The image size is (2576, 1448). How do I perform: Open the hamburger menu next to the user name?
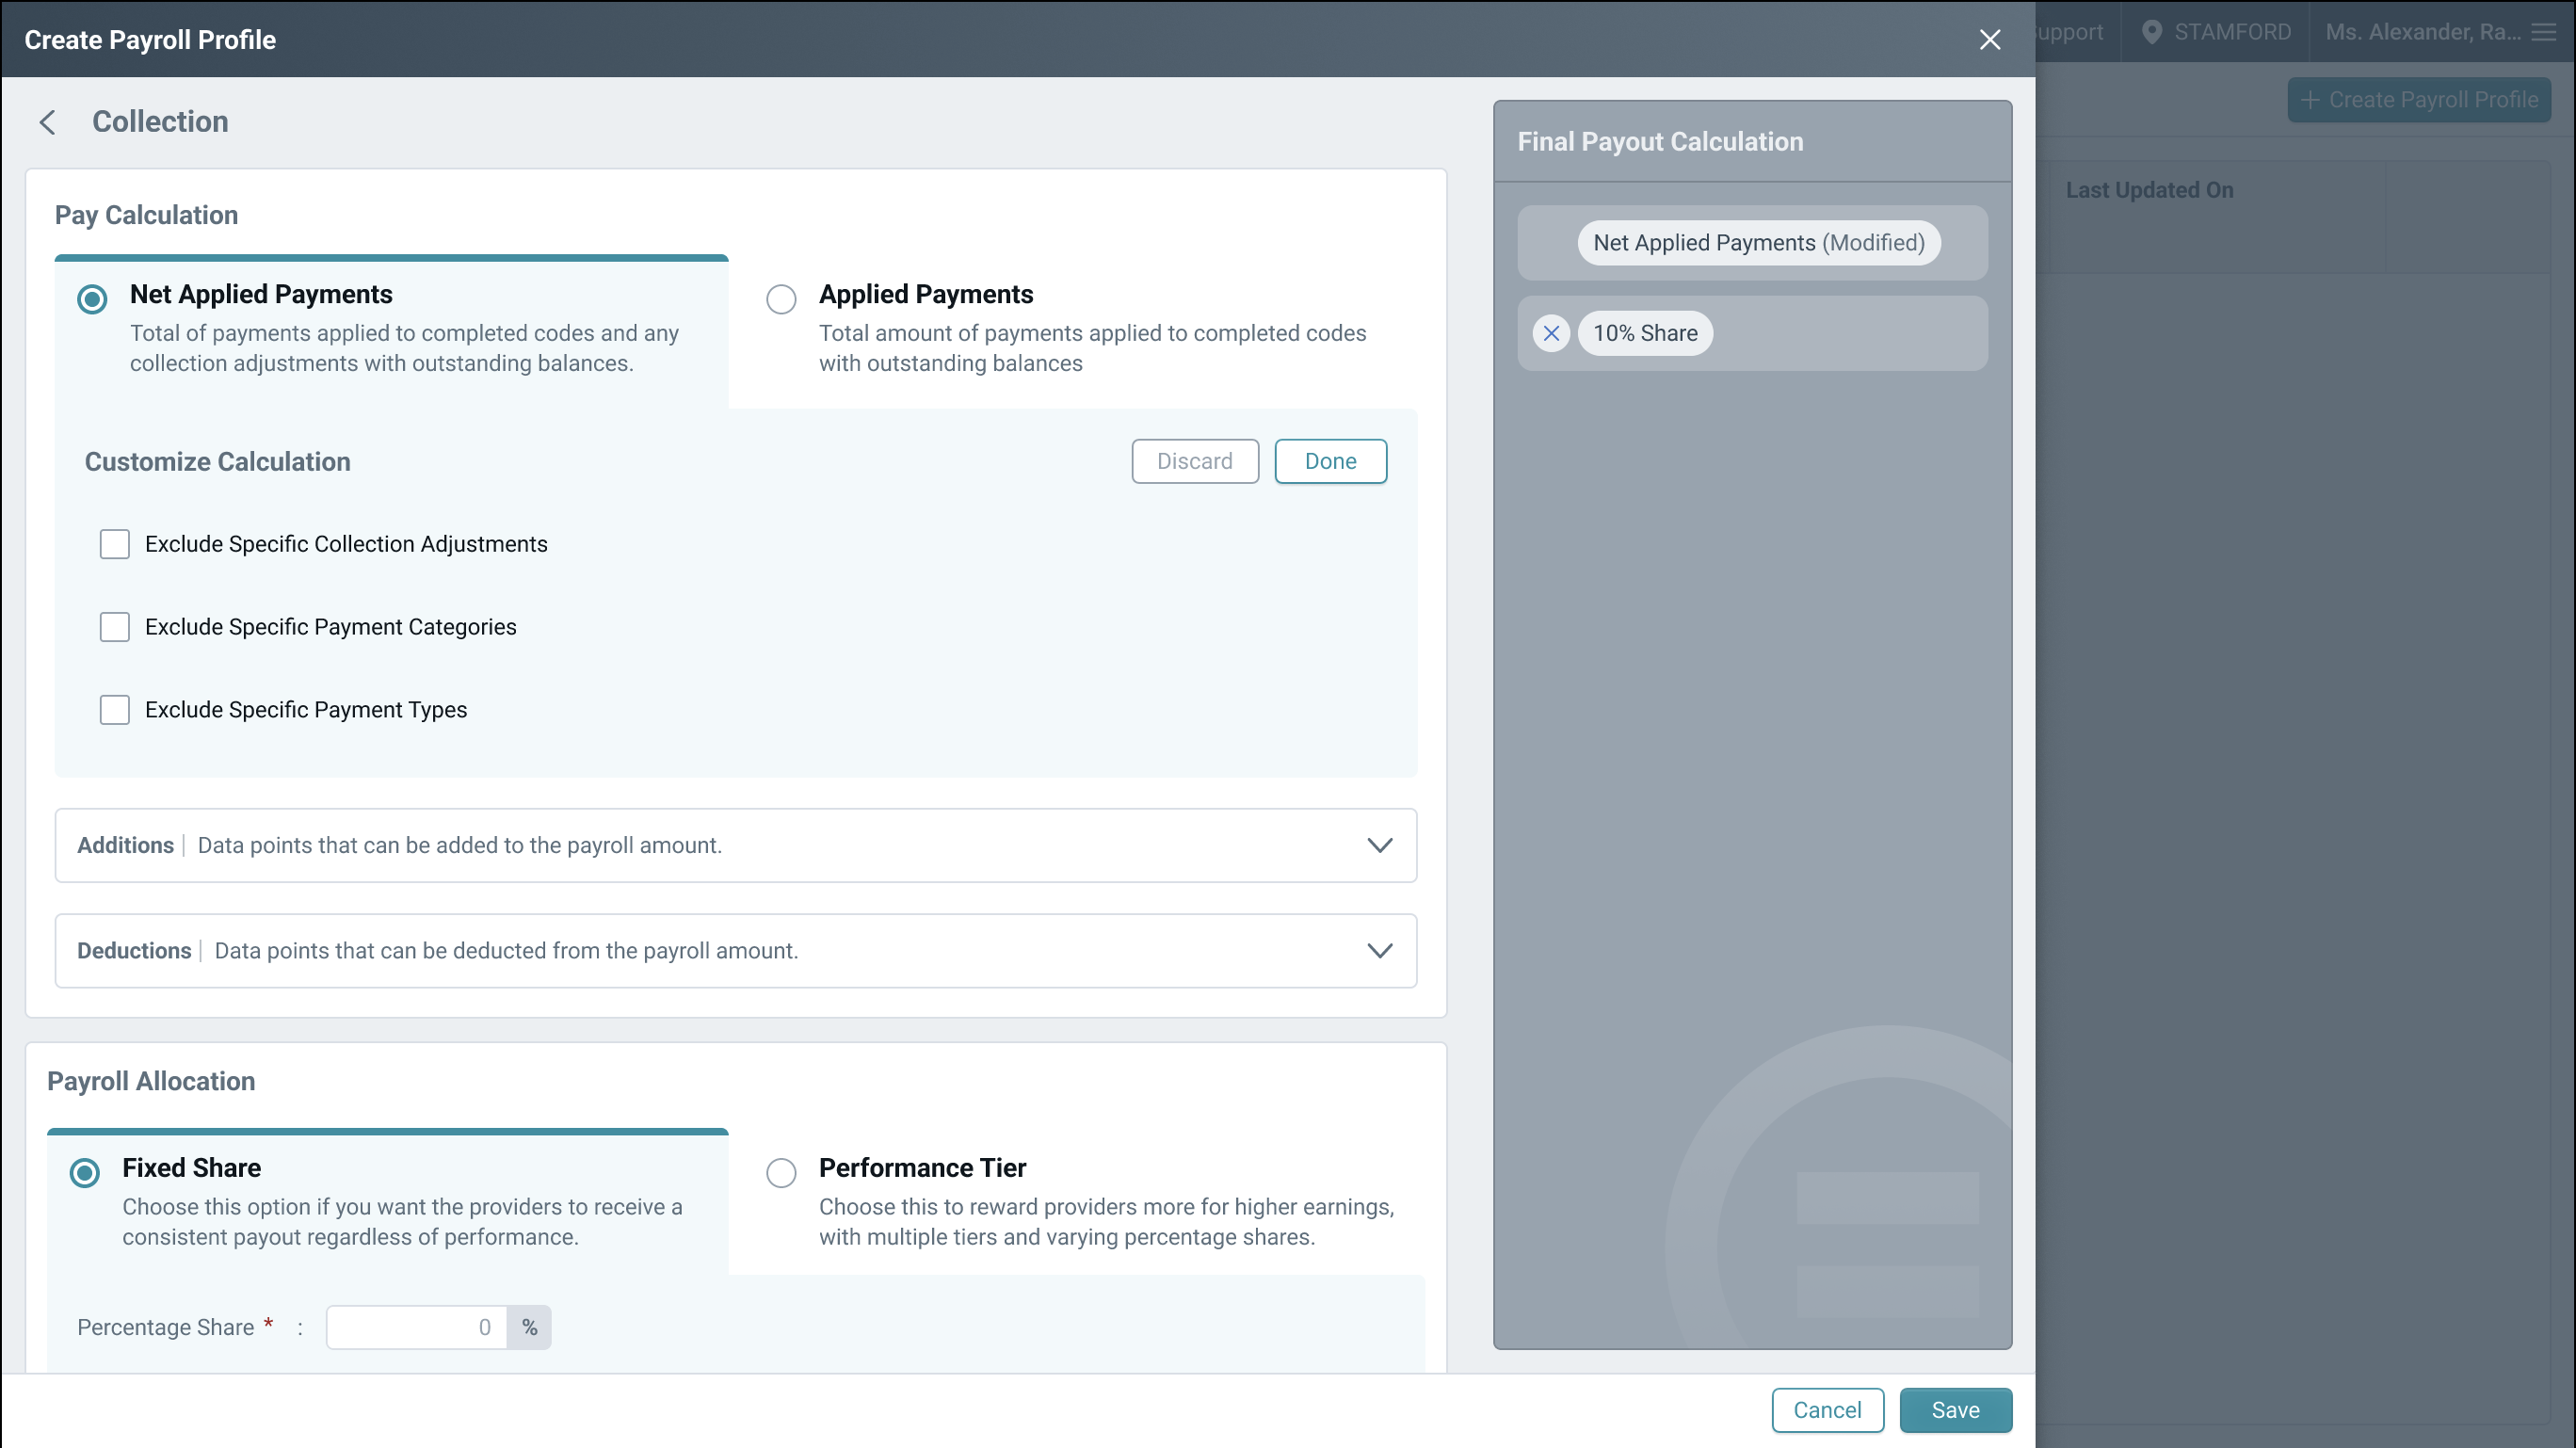pos(2545,32)
